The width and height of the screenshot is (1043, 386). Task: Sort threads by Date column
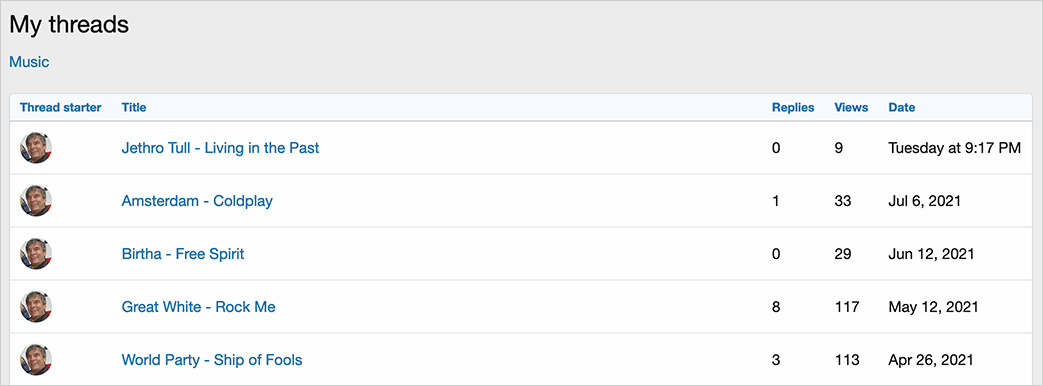coord(901,107)
